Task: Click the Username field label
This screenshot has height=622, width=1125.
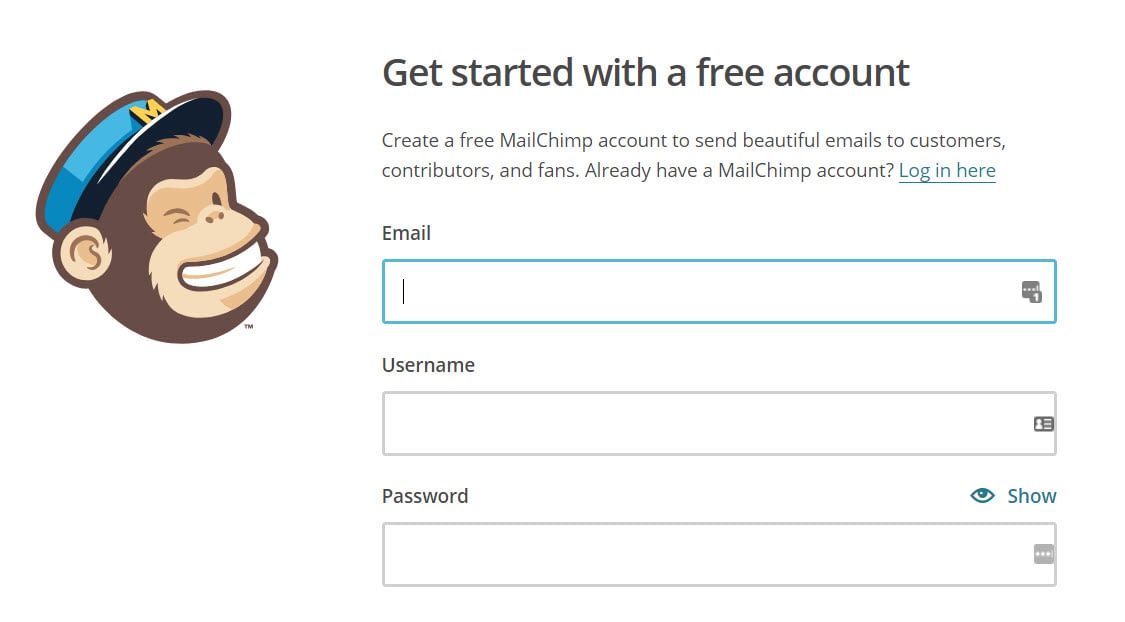Action: point(428,365)
